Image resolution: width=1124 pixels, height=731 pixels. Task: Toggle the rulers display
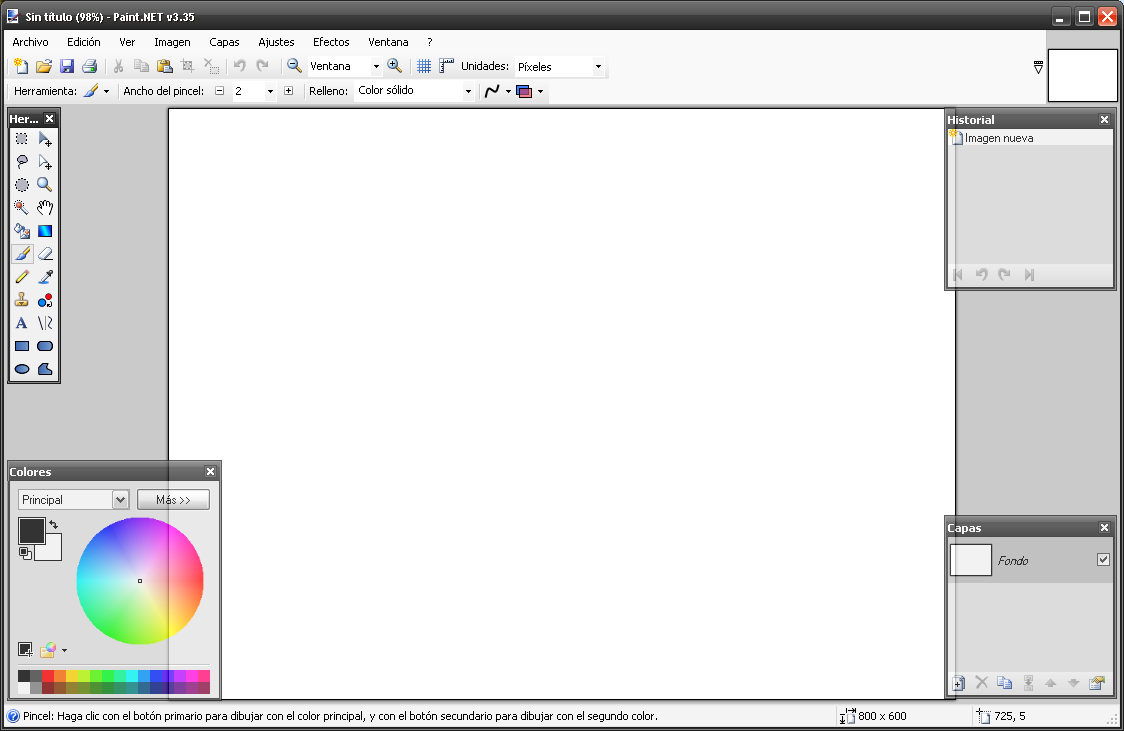click(447, 66)
